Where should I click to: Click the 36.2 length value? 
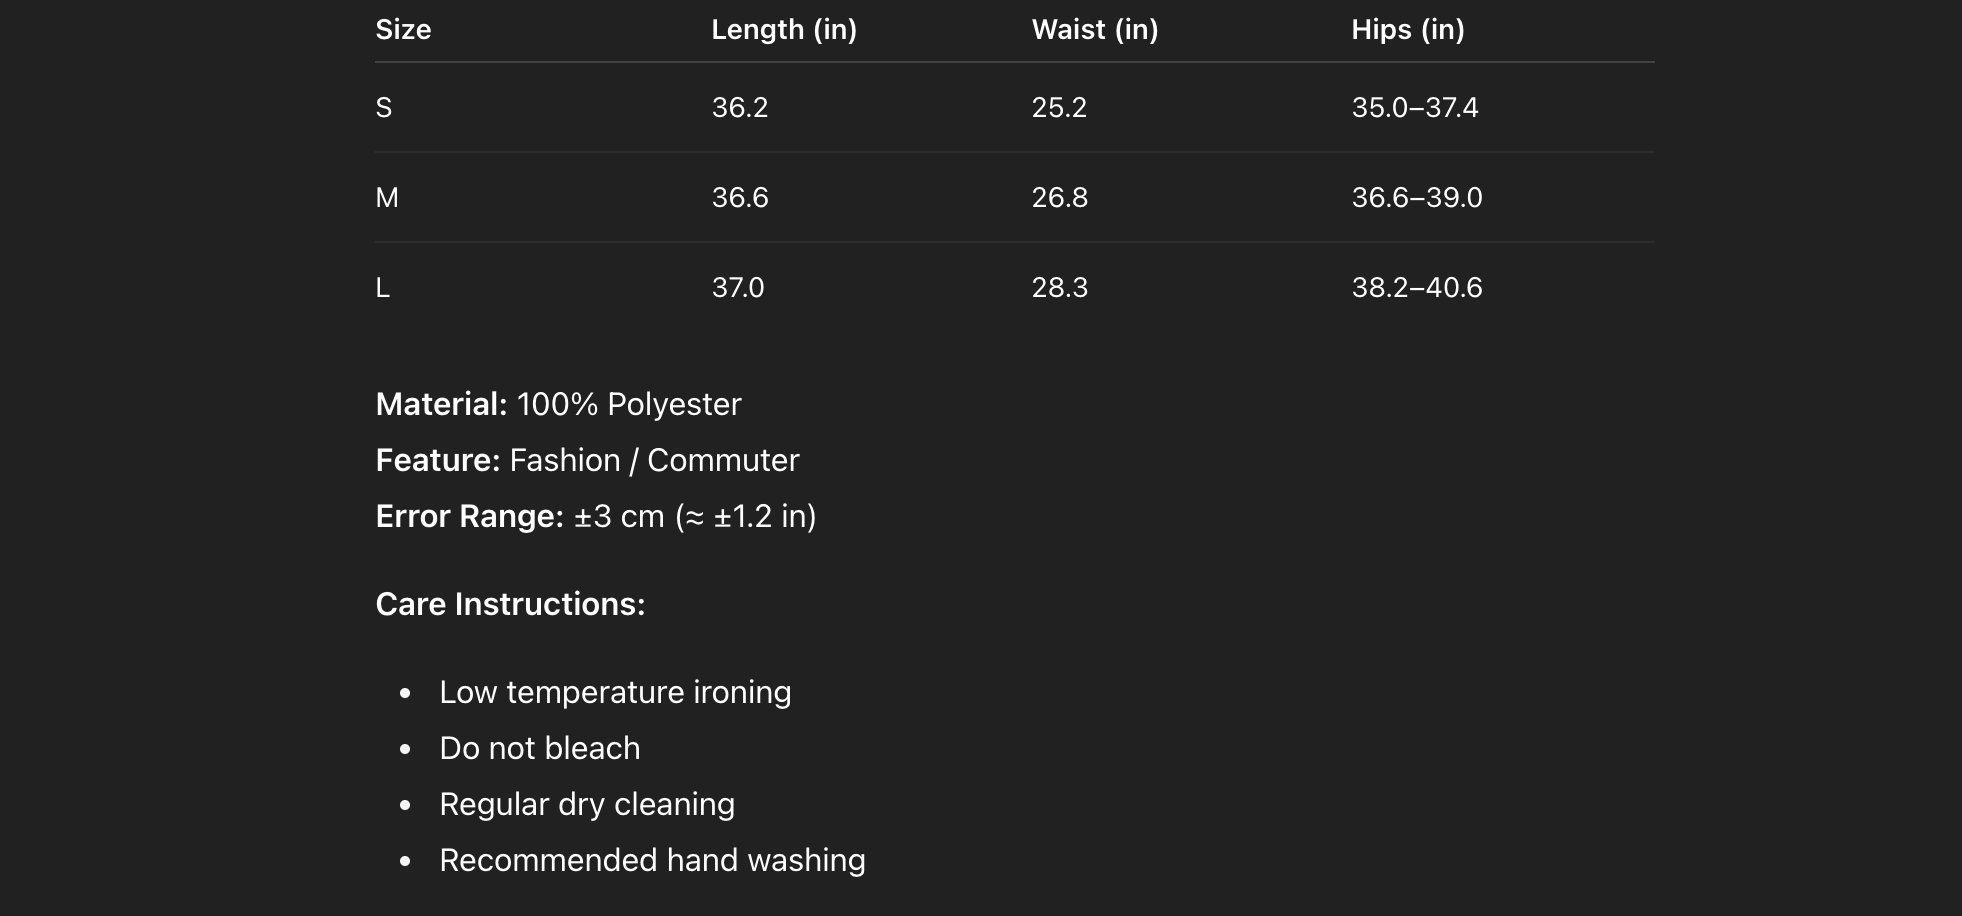coord(740,108)
